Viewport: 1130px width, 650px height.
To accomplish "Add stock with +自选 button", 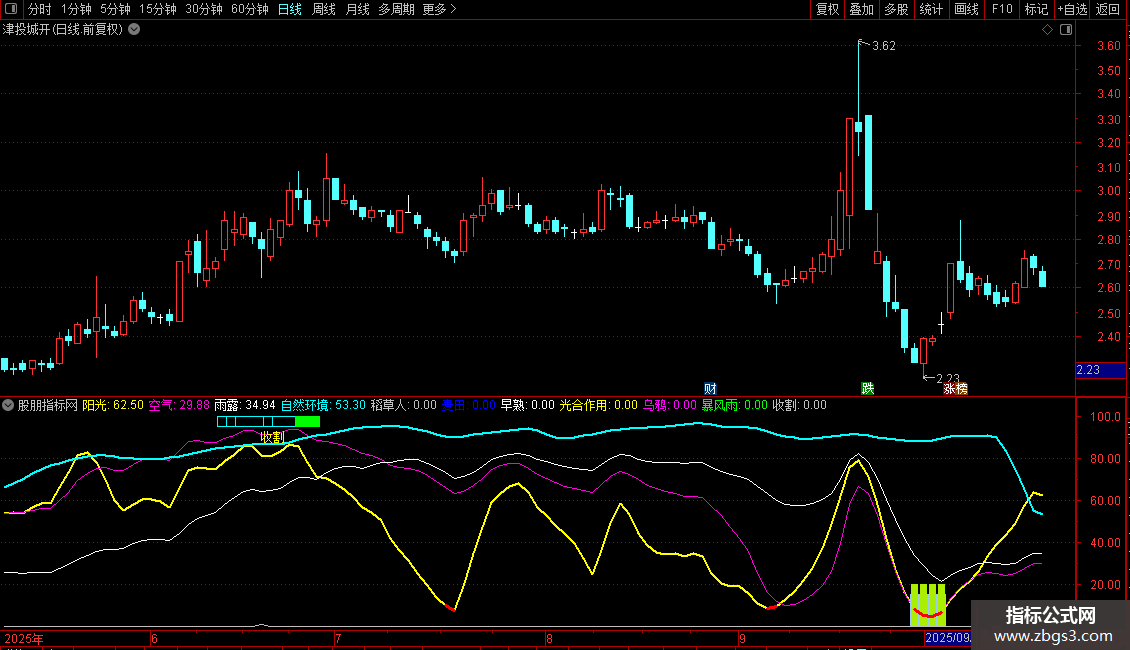I will (1071, 9).
